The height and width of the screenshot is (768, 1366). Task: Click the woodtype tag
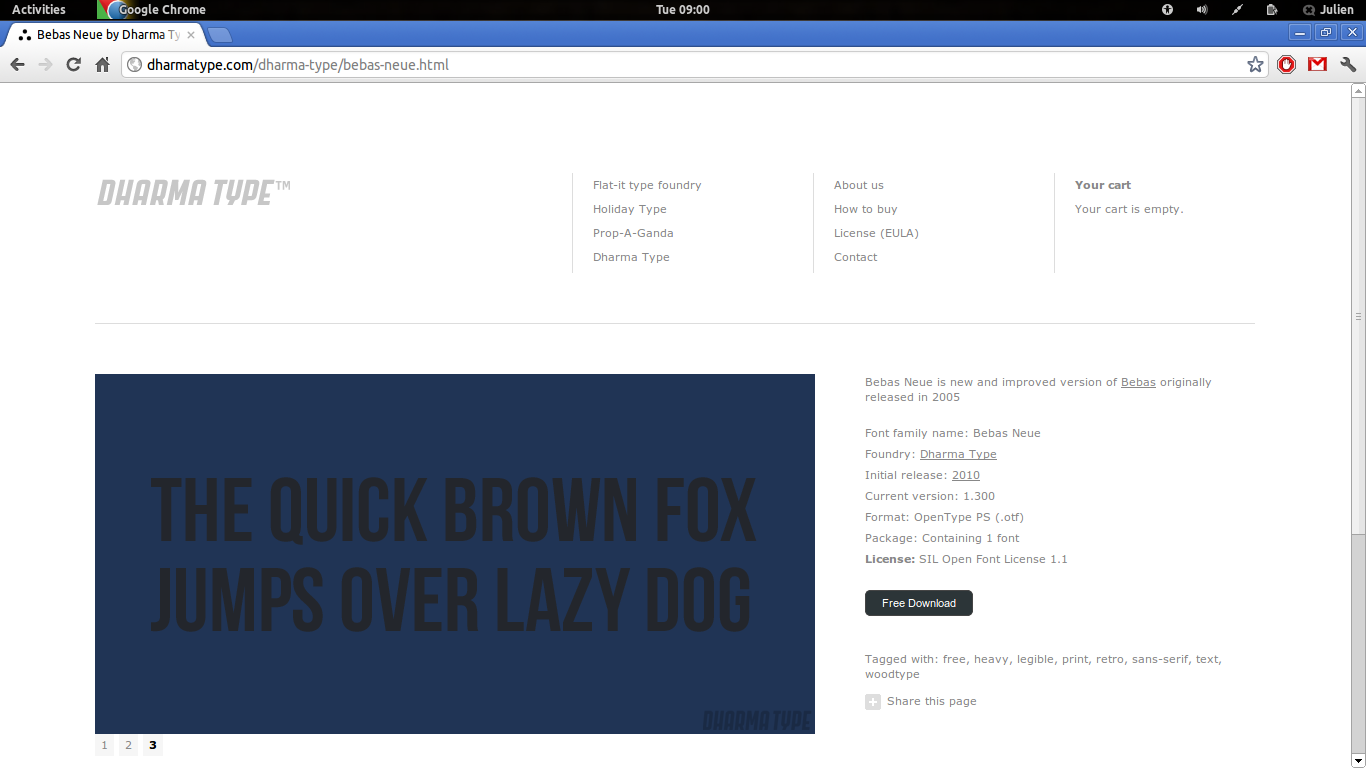pos(892,674)
